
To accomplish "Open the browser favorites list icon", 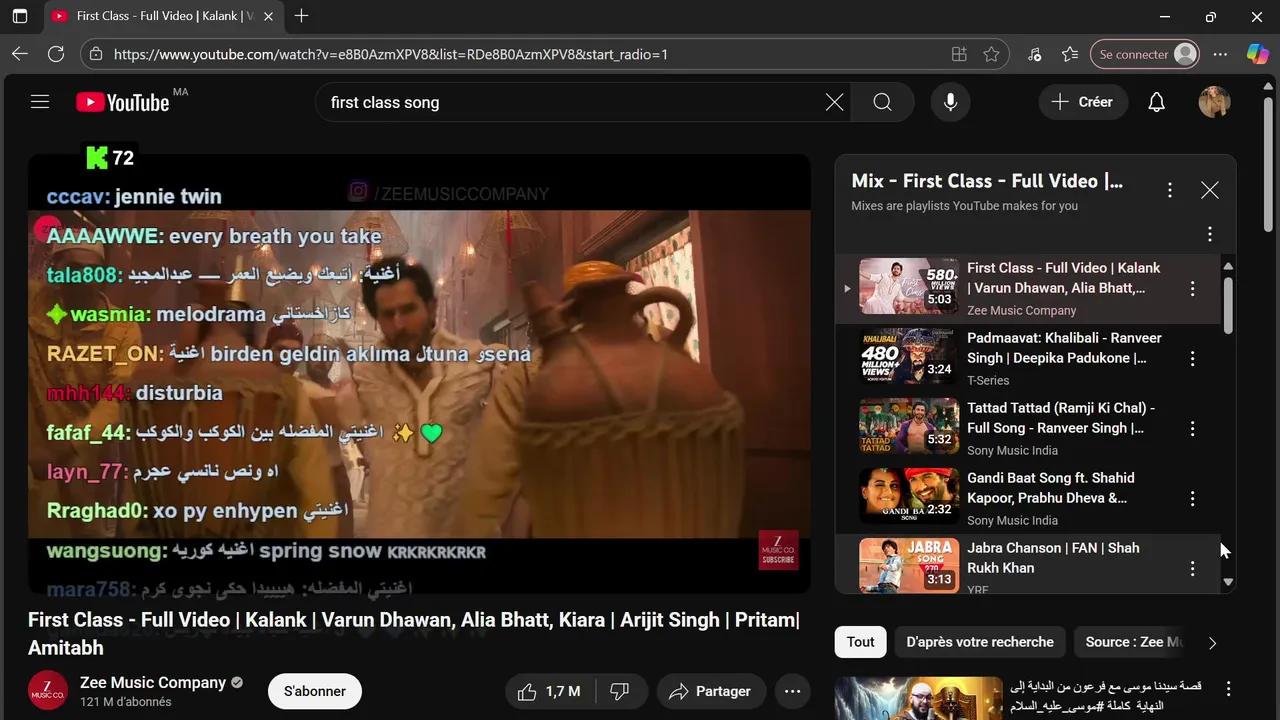I will (1070, 54).
